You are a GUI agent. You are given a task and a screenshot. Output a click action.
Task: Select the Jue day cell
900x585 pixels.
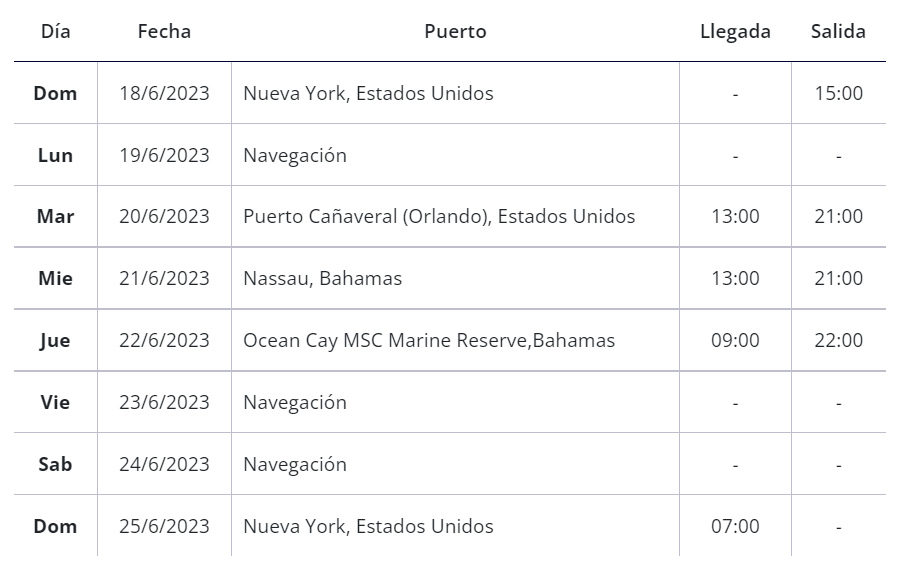(x=56, y=340)
